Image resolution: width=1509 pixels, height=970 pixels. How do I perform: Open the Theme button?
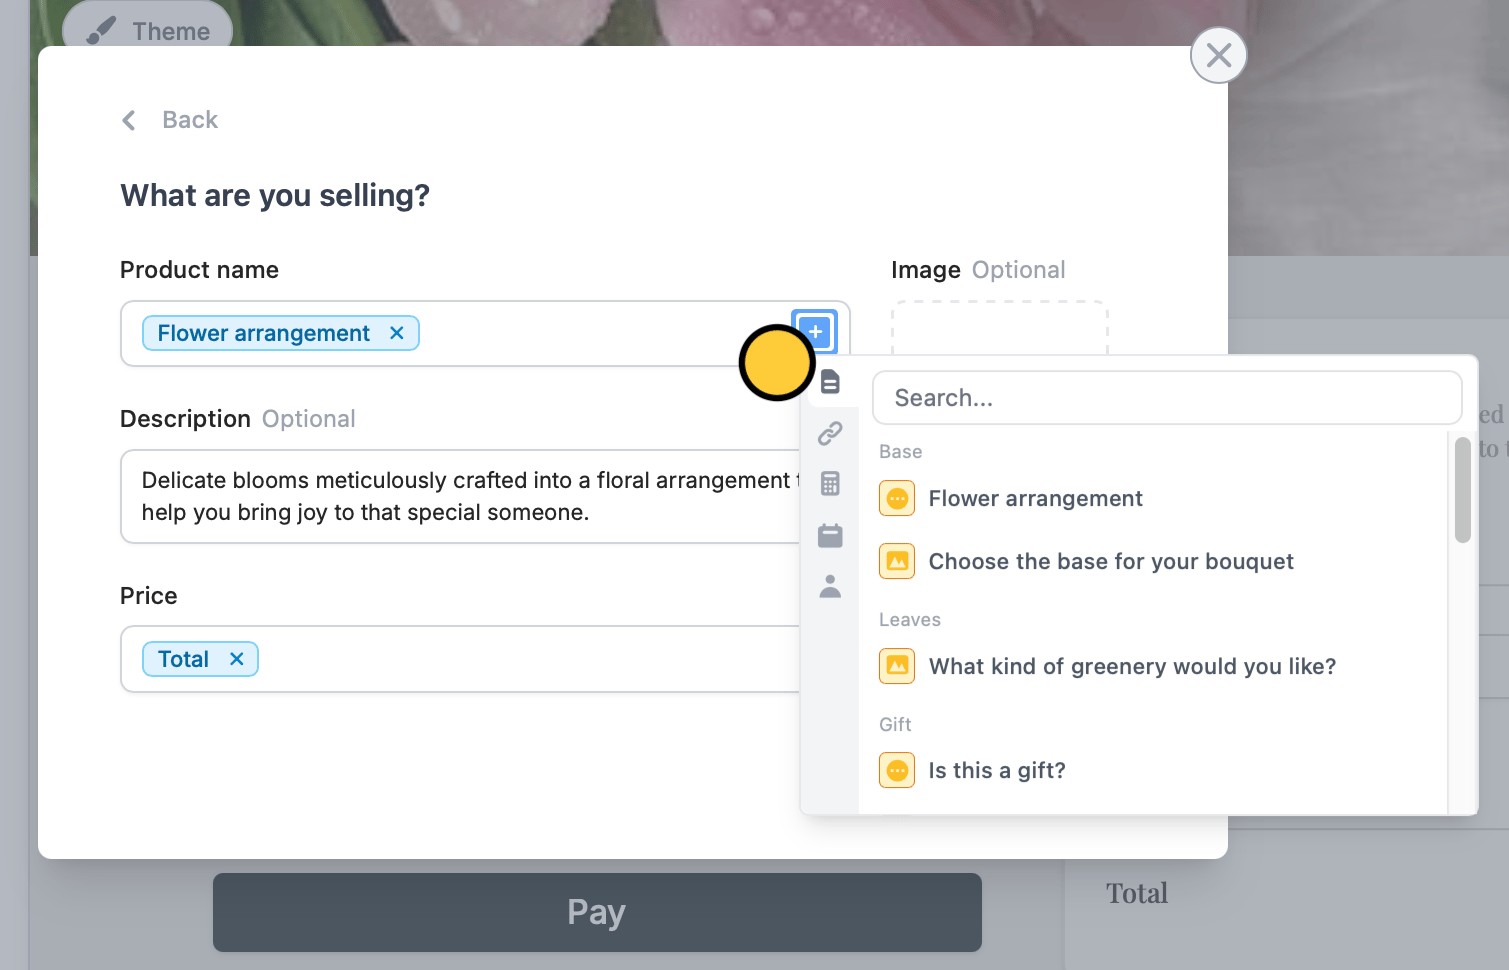(148, 30)
